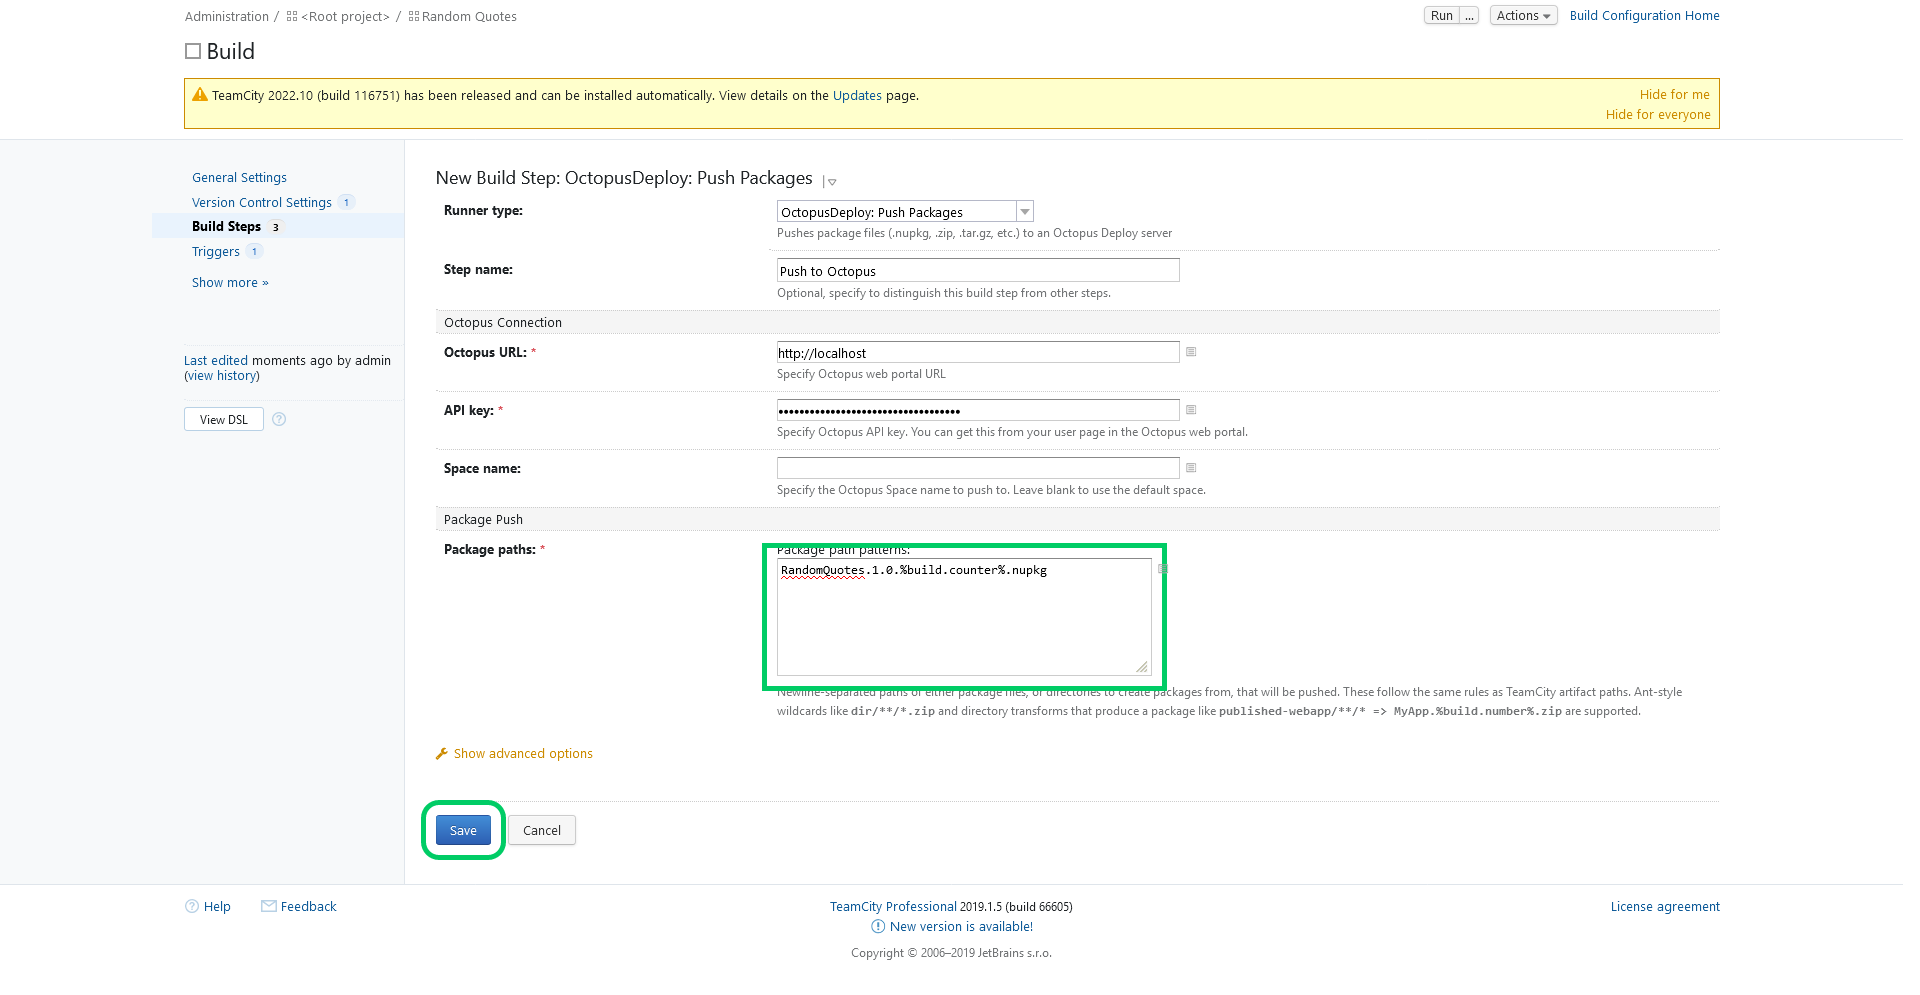This screenshot has width=1920, height=995.
Task: Click the info icon beside New version notice
Action: coord(878,926)
